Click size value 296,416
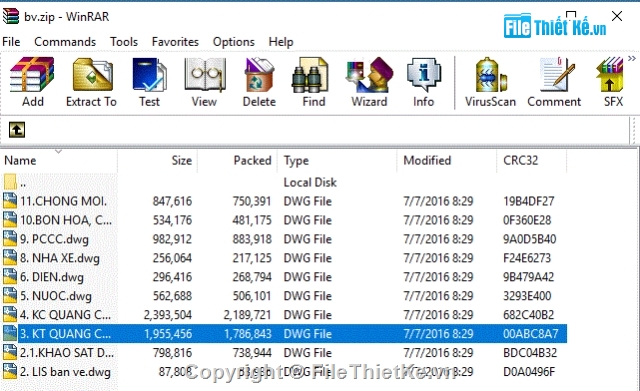 click(172, 277)
